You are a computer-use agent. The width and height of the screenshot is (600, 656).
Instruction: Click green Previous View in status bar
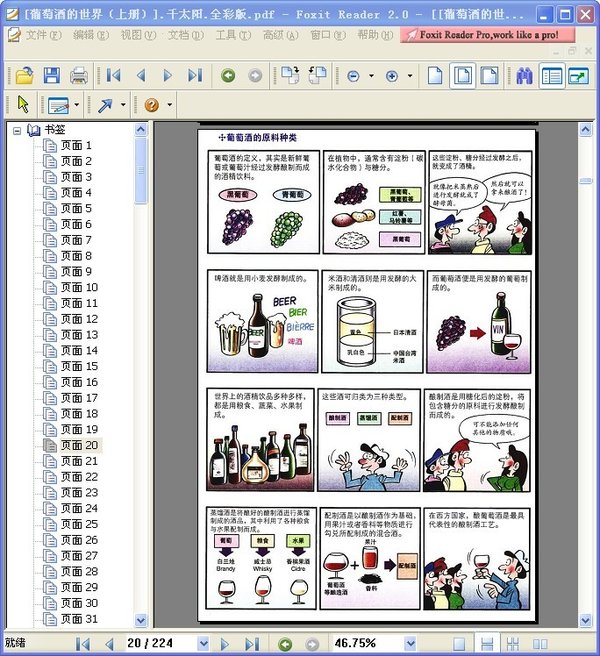285,644
